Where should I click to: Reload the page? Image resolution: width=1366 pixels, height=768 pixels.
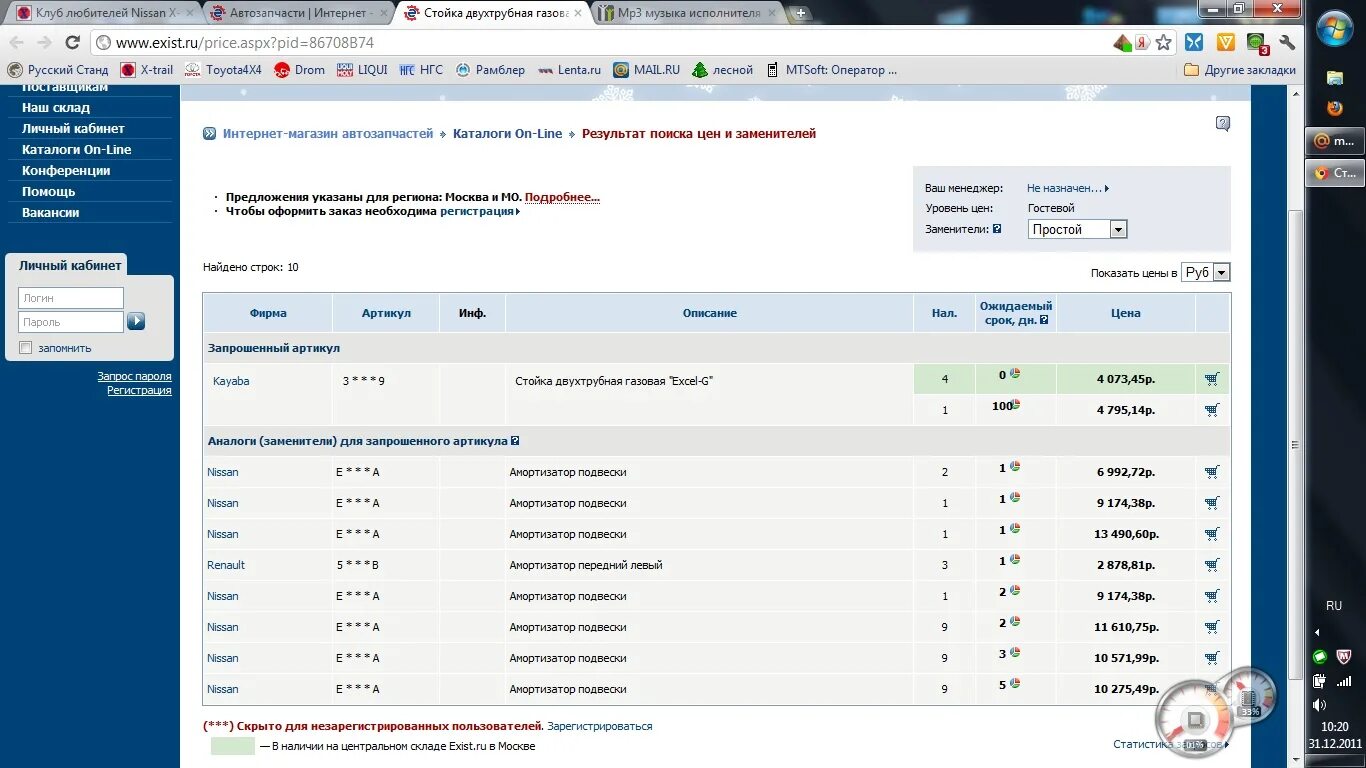(x=72, y=42)
